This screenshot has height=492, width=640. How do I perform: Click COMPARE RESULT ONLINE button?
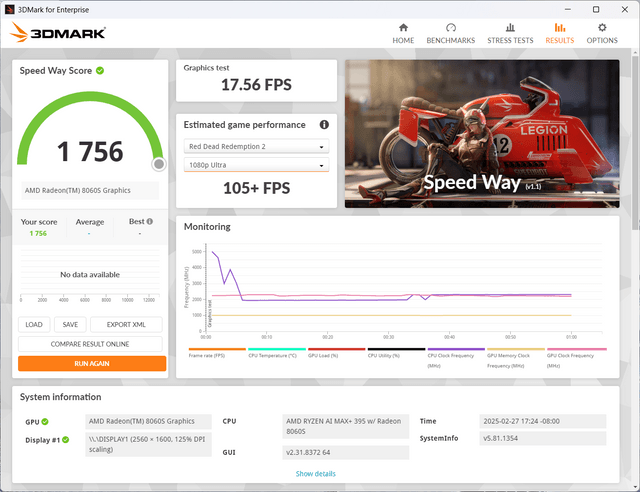click(x=90, y=344)
